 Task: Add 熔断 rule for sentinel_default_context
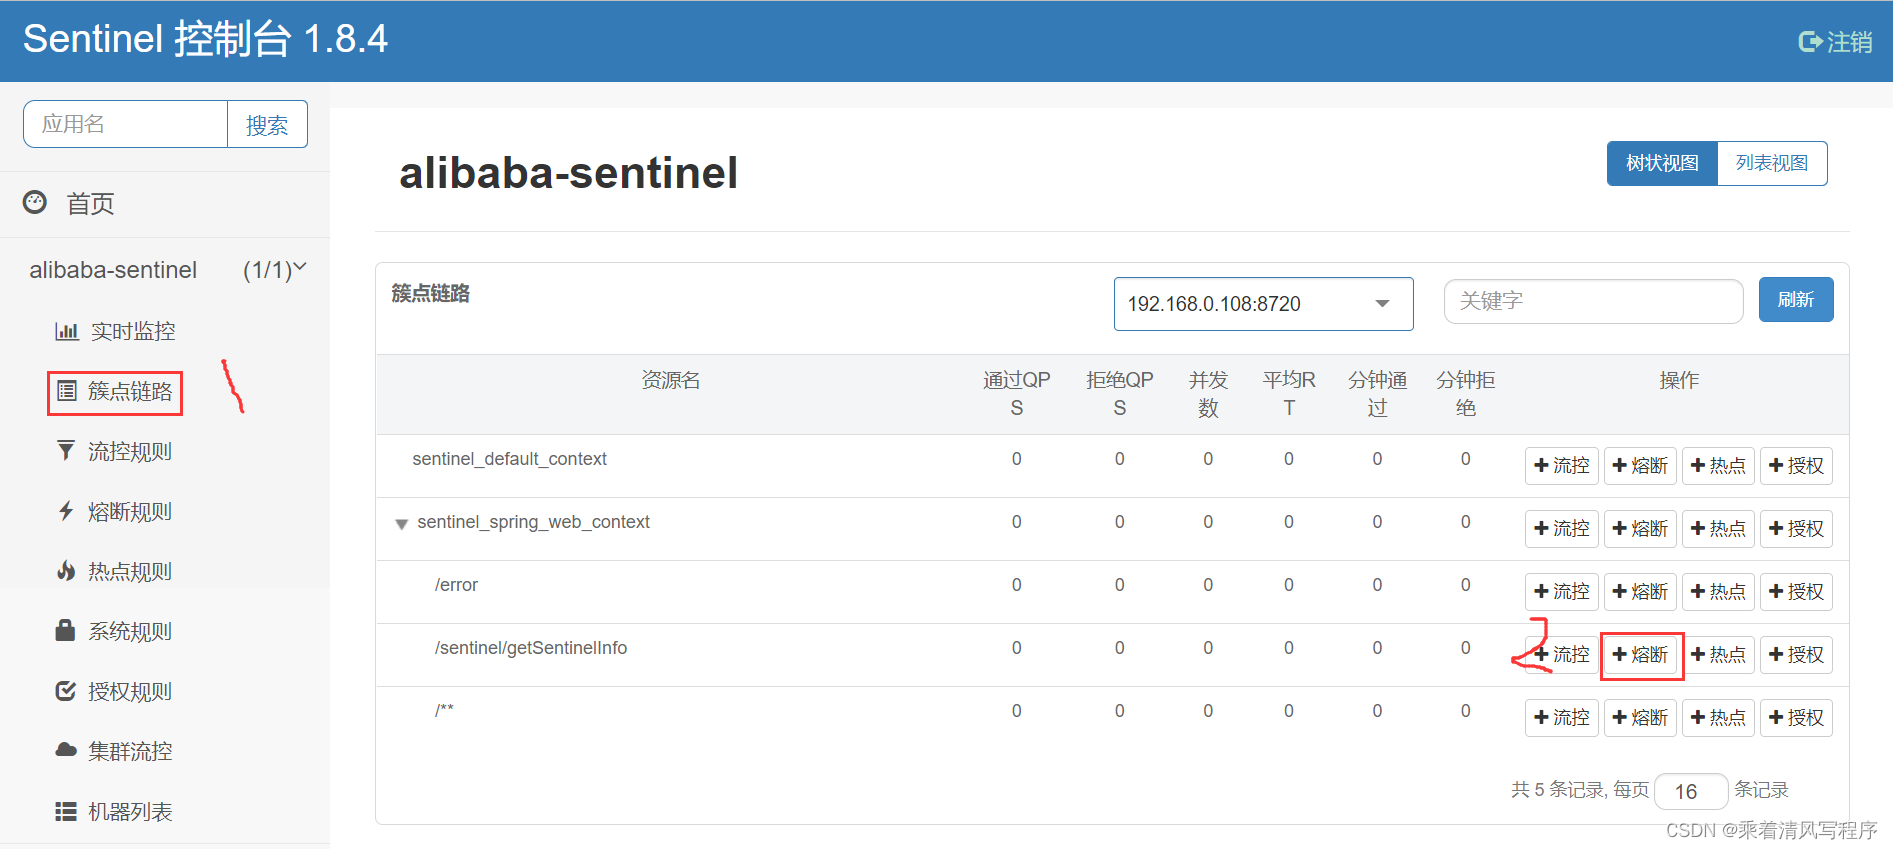point(1640,466)
